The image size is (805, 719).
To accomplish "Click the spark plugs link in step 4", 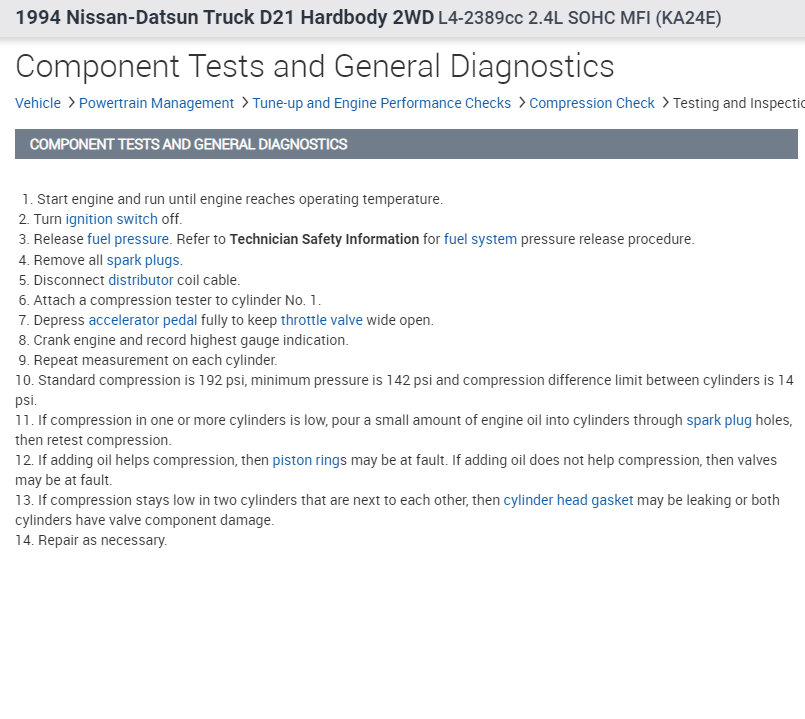I will click(143, 260).
